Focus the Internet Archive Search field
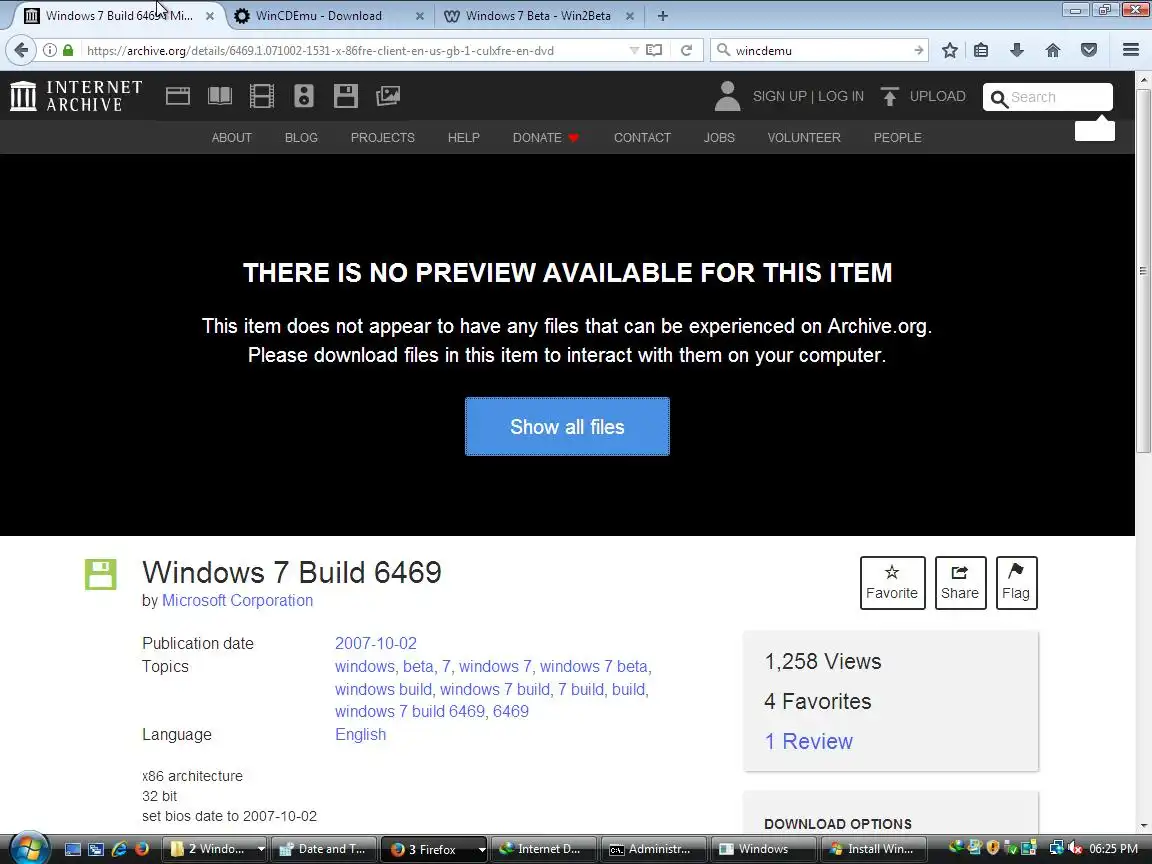Image resolution: width=1152 pixels, height=864 pixels. tap(1048, 97)
